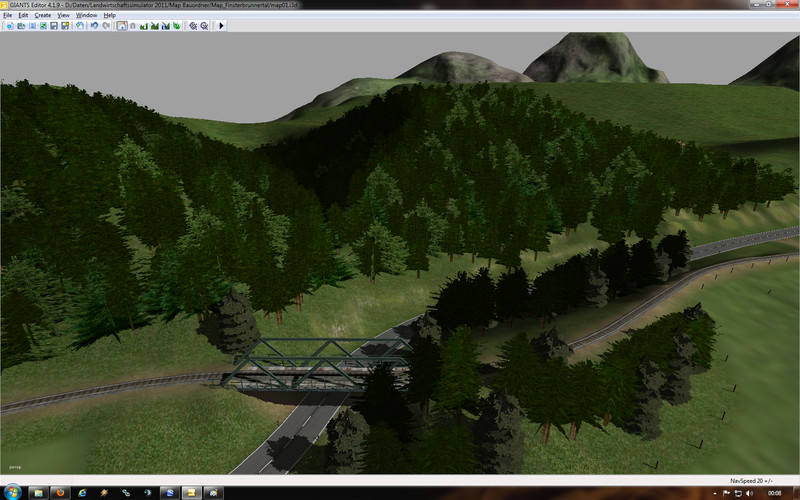The height and width of the screenshot is (500, 800).
Task: Select the green foliage leaves icon
Action: click(x=177, y=26)
